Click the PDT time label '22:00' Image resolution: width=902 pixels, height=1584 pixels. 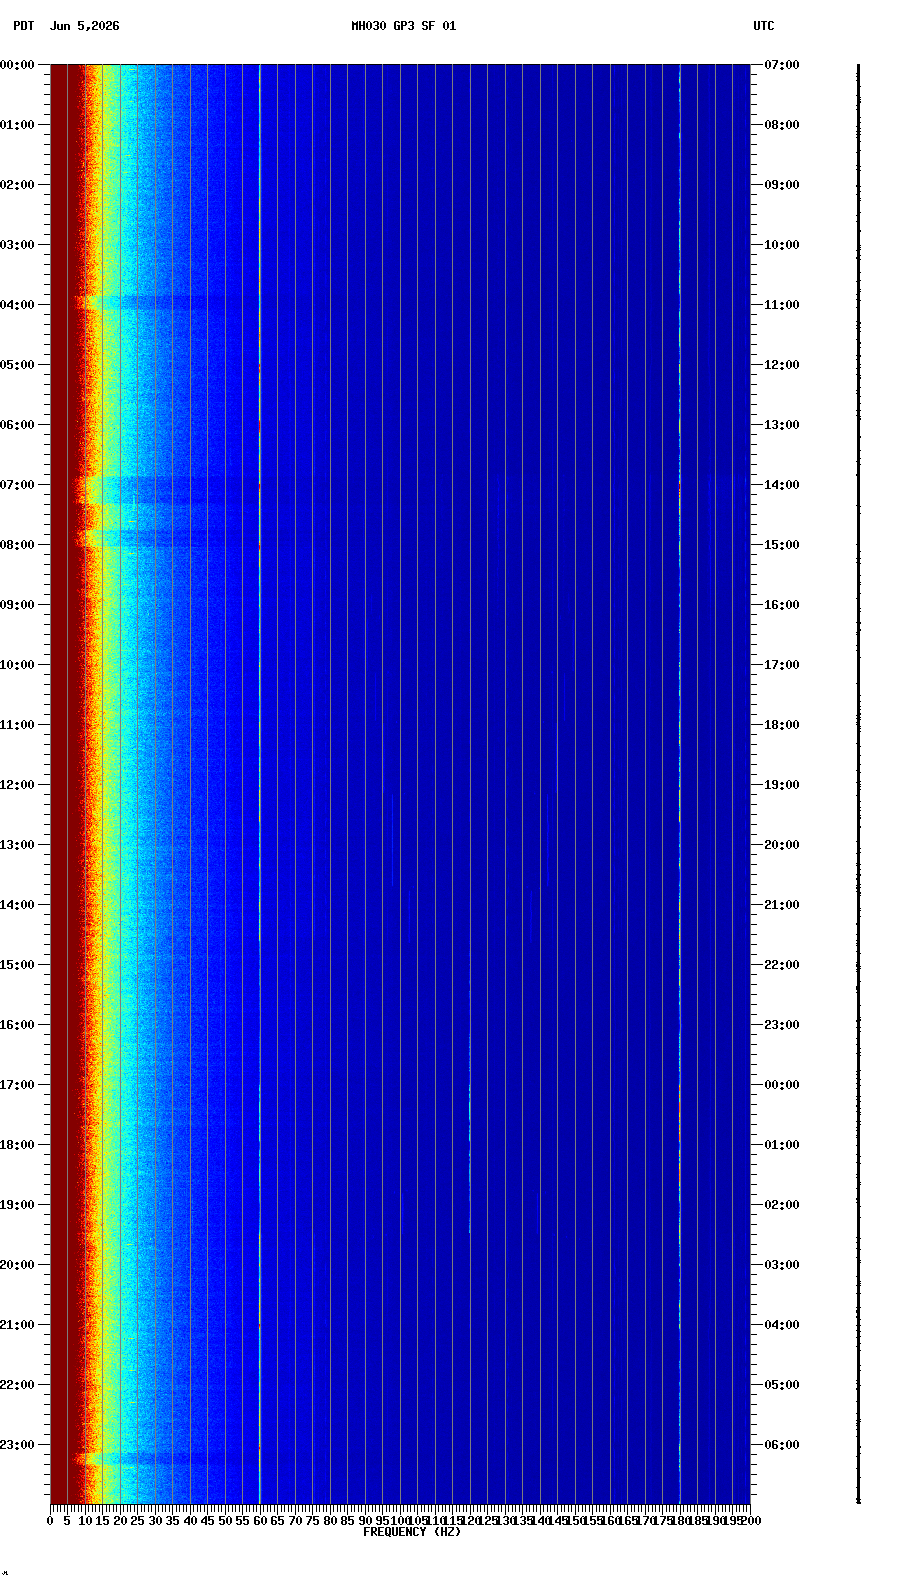click(x=17, y=1385)
